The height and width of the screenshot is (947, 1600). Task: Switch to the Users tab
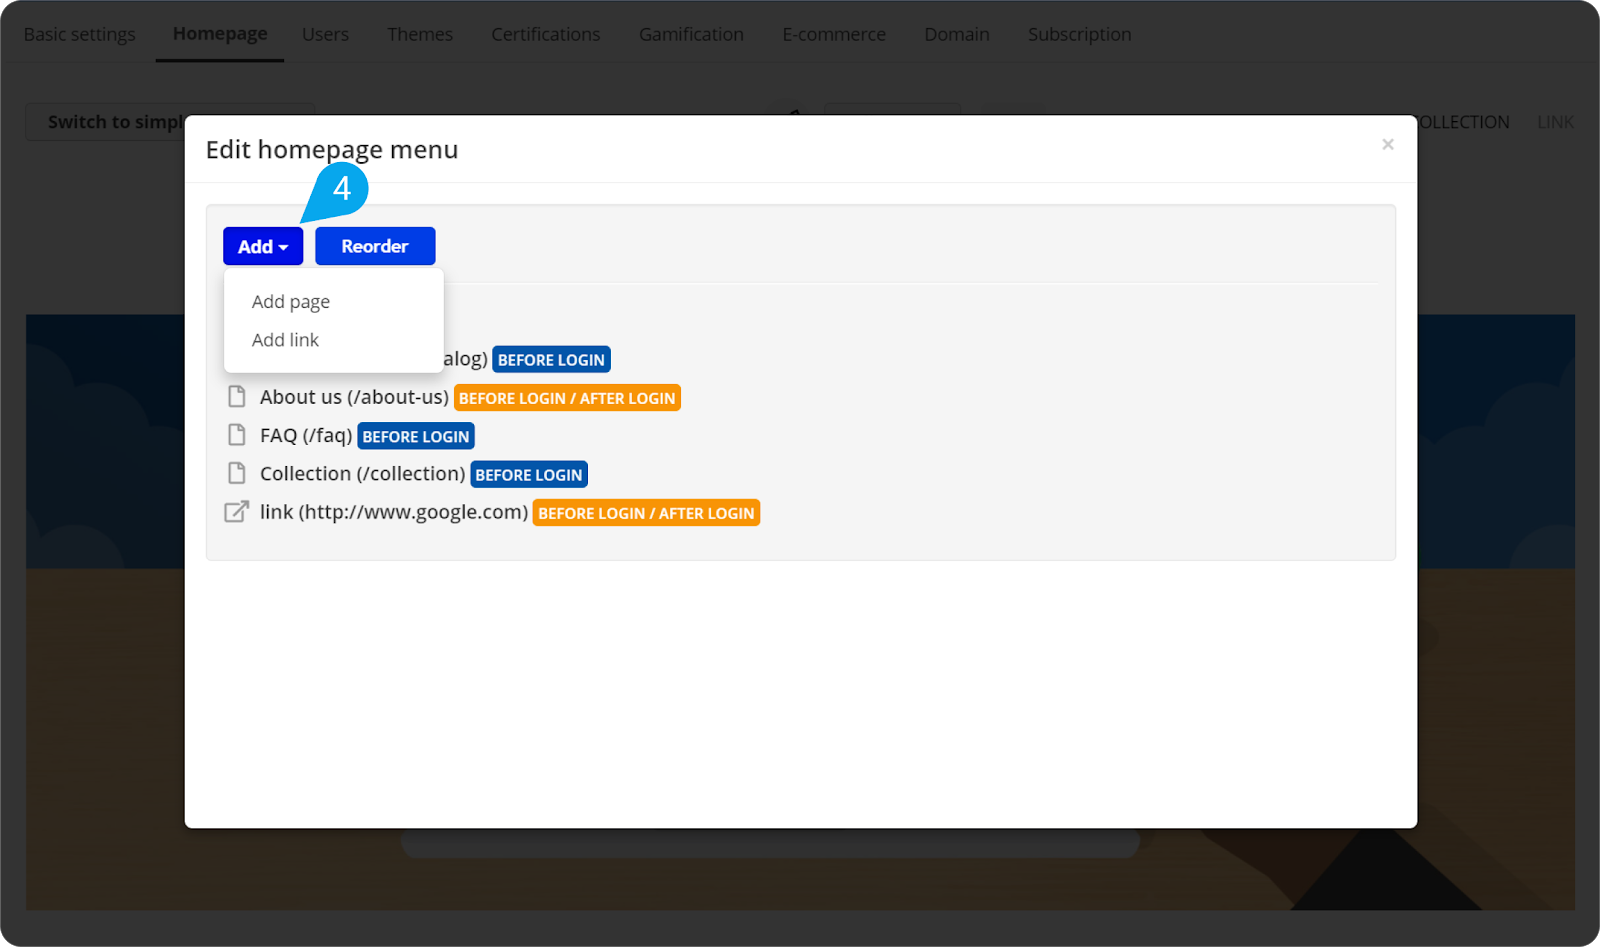[x=324, y=33]
